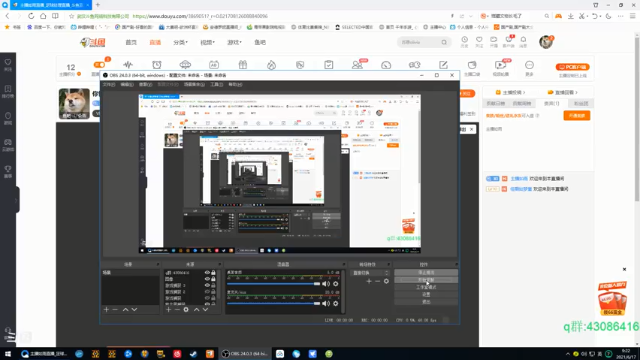This screenshot has height=360, width=640.
Task: Click the gift box icon in Douyu toolbar
Action: (x=243, y=64)
